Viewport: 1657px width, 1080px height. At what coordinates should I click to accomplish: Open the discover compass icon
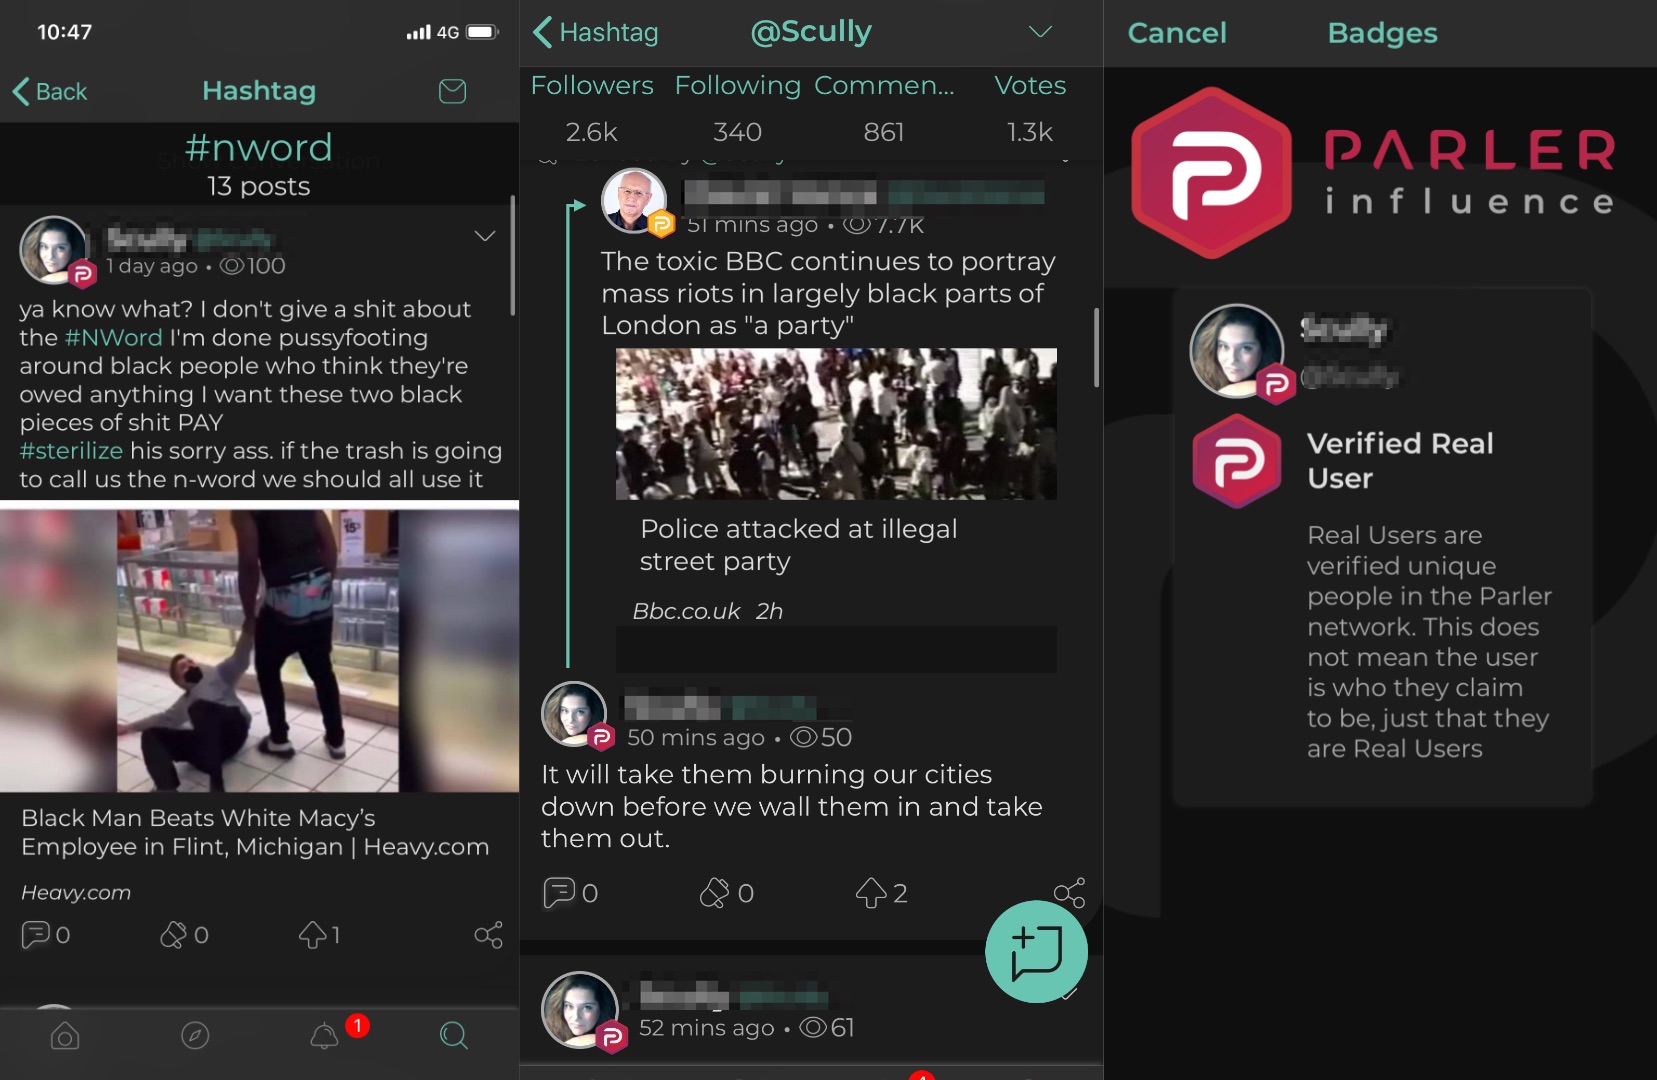point(195,1036)
